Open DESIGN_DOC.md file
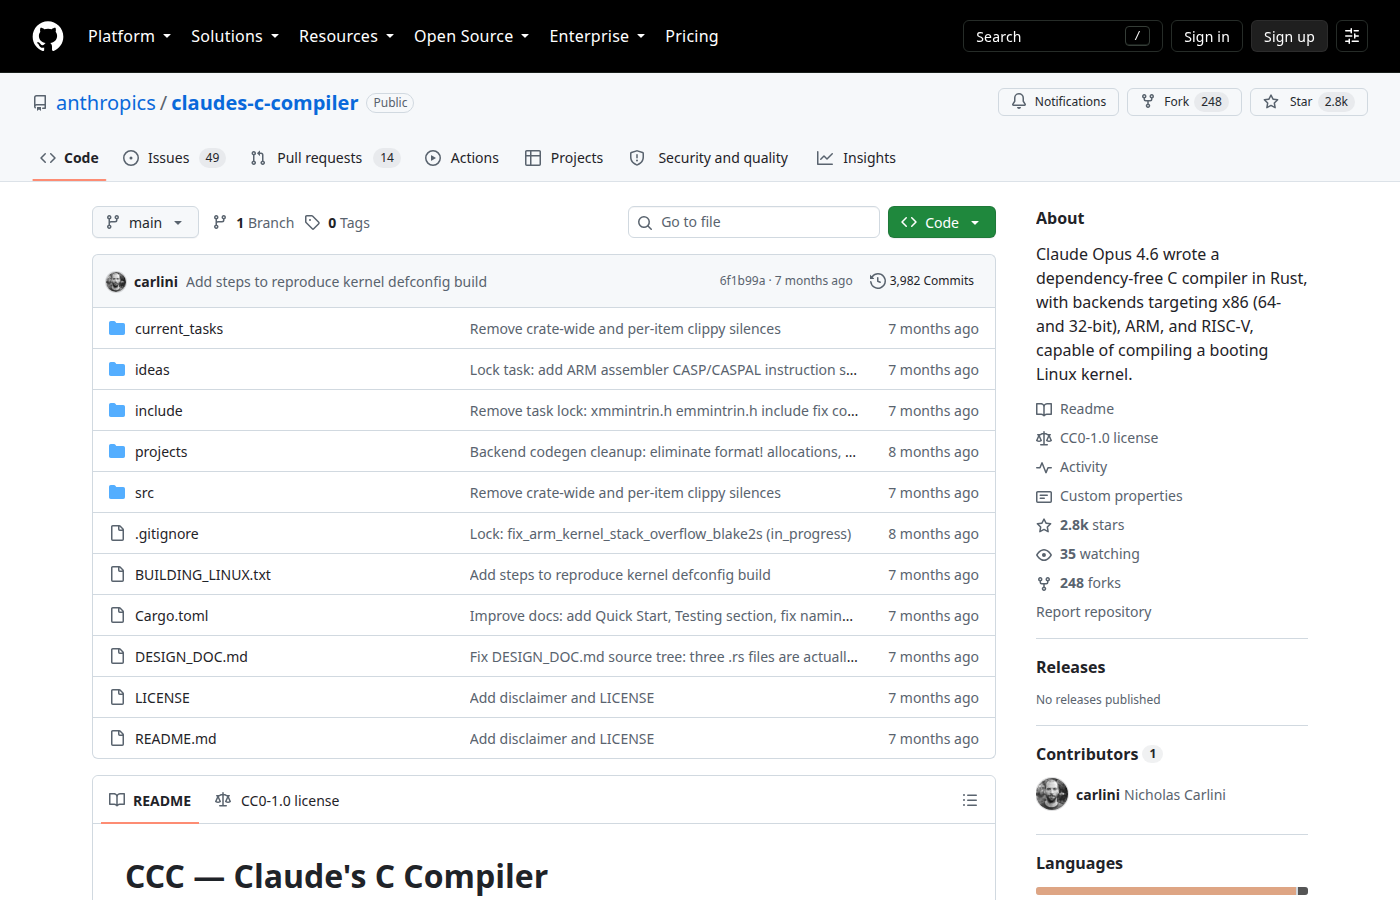The height and width of the screenshot is (900, 1400). [x=191, y=657]
